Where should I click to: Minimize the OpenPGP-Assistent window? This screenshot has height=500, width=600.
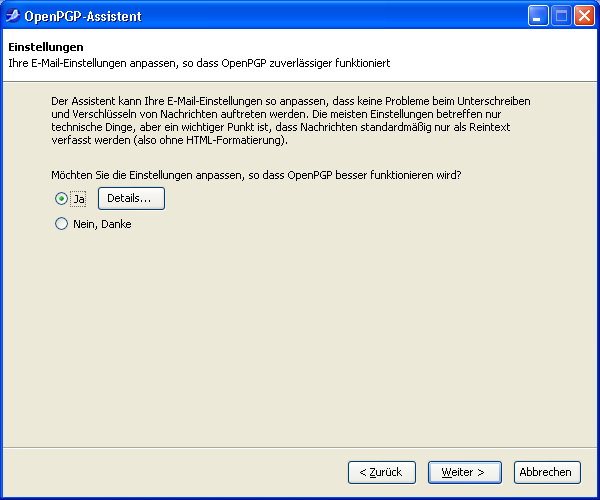point(538,16)
